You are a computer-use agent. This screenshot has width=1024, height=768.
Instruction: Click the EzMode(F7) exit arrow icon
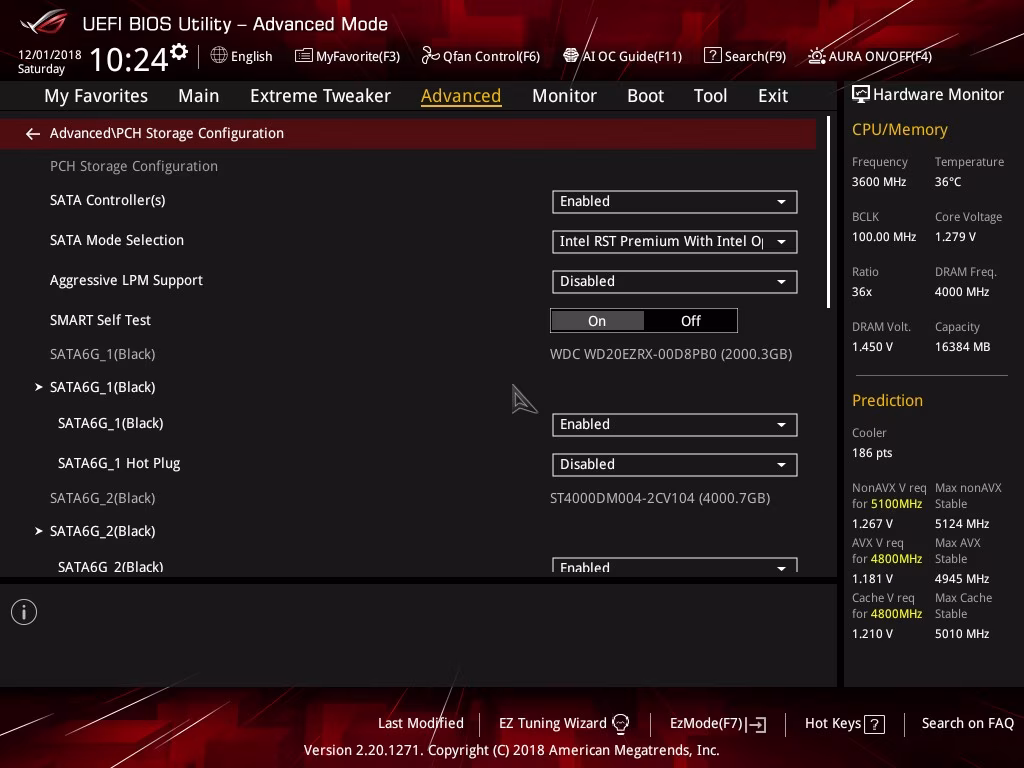tap(757, 724)
